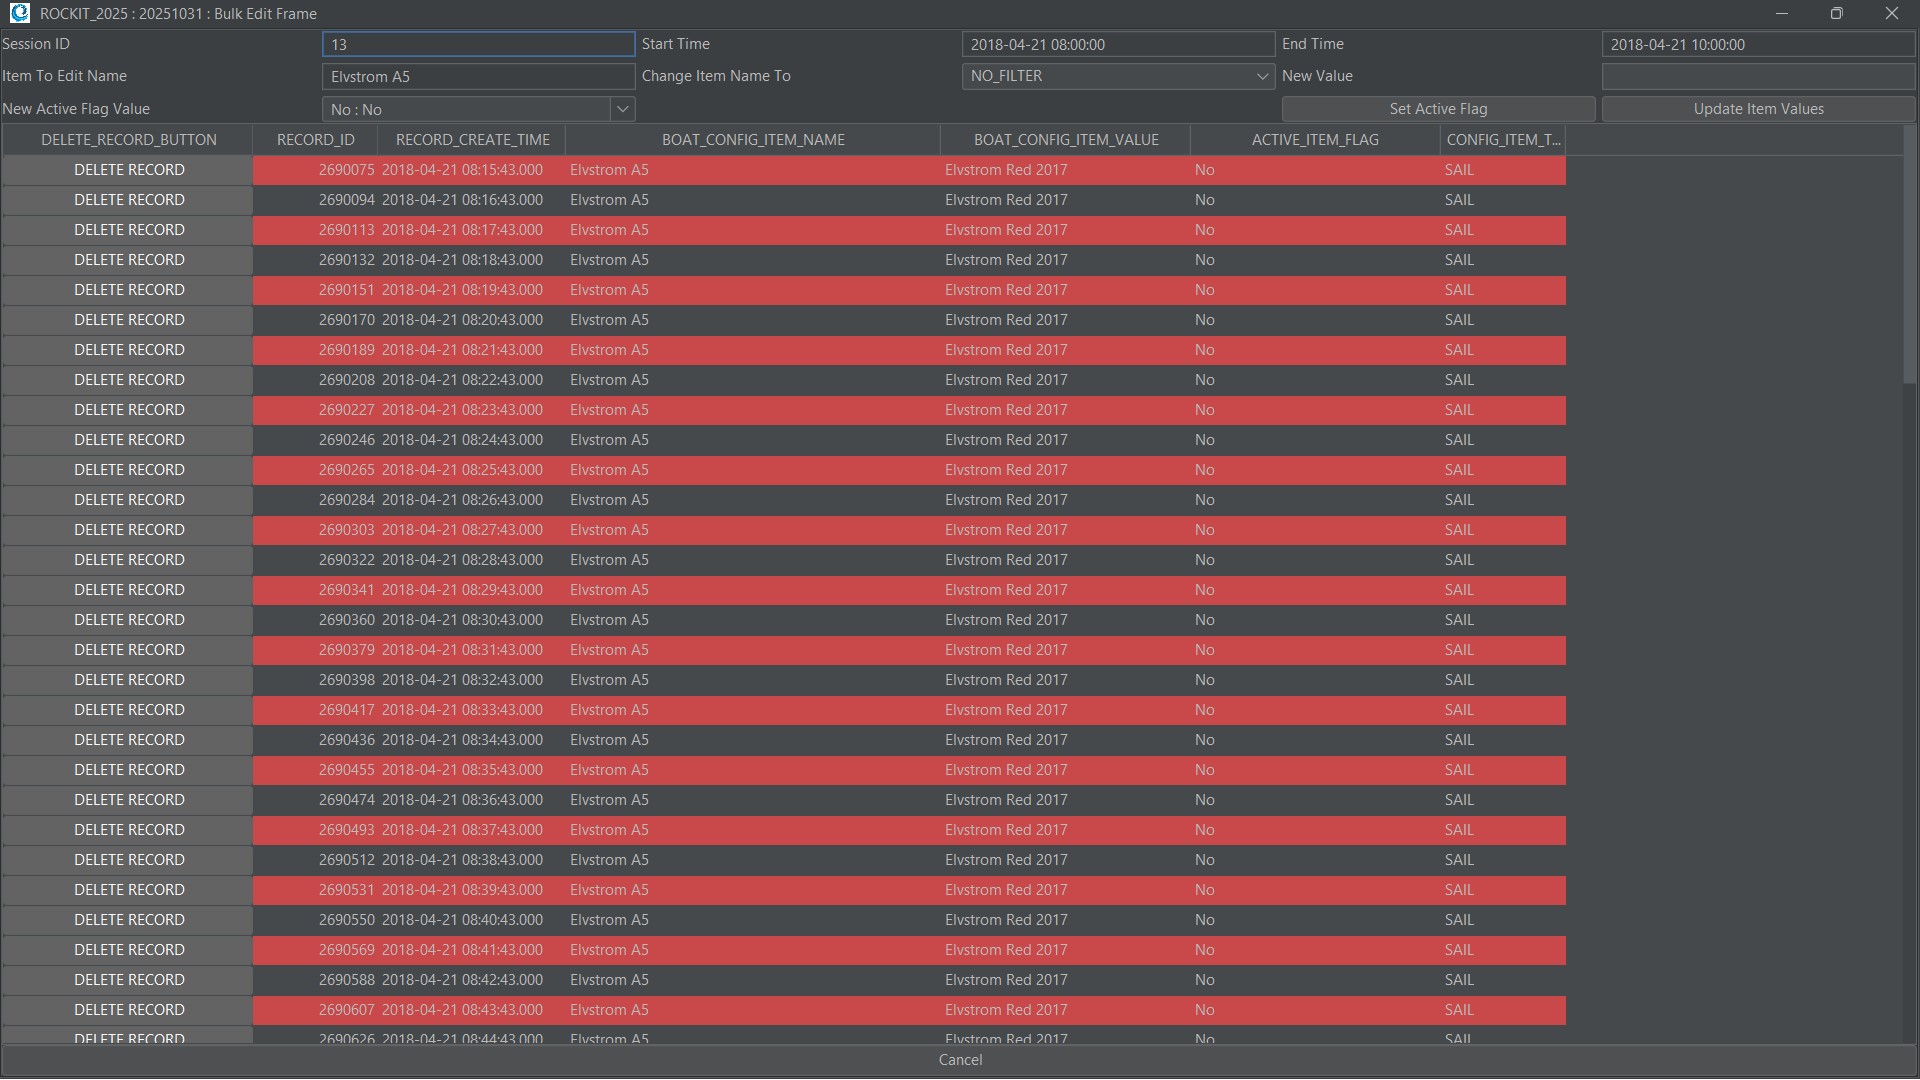
Task: Restore down the Bulk Edit window
Action: coord(1836,13)
